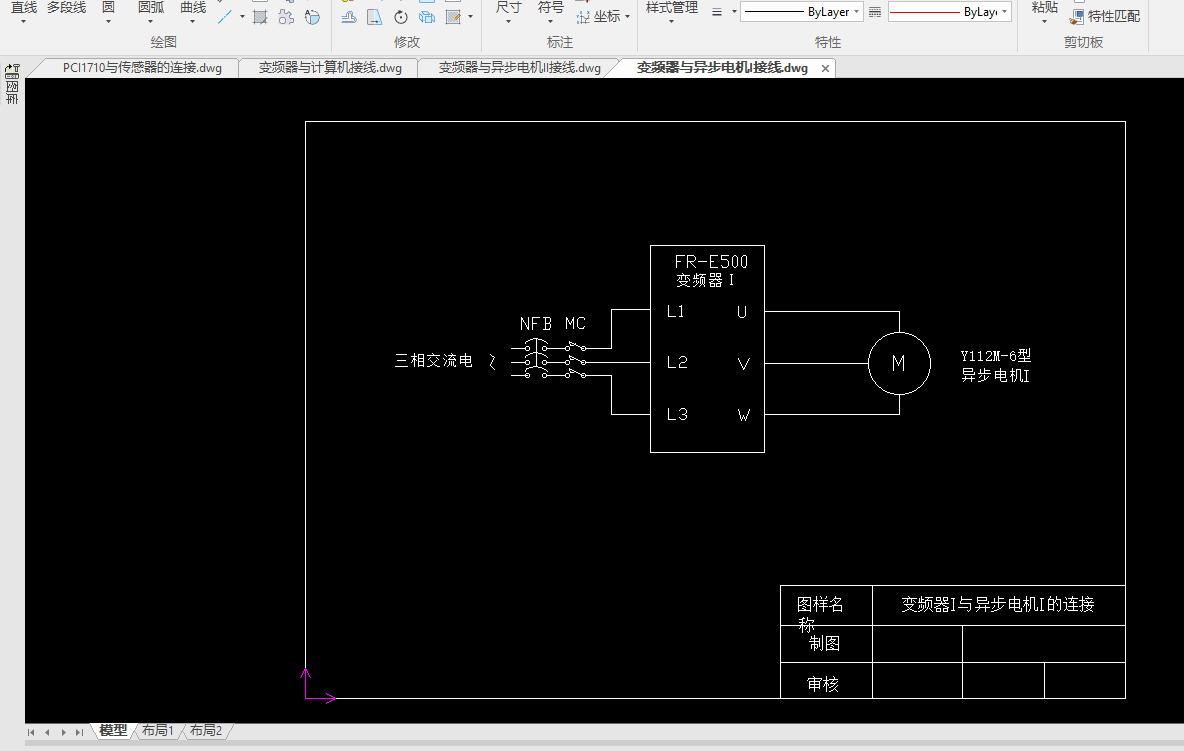Select the L2 terminal label

(x=677, y=362)
